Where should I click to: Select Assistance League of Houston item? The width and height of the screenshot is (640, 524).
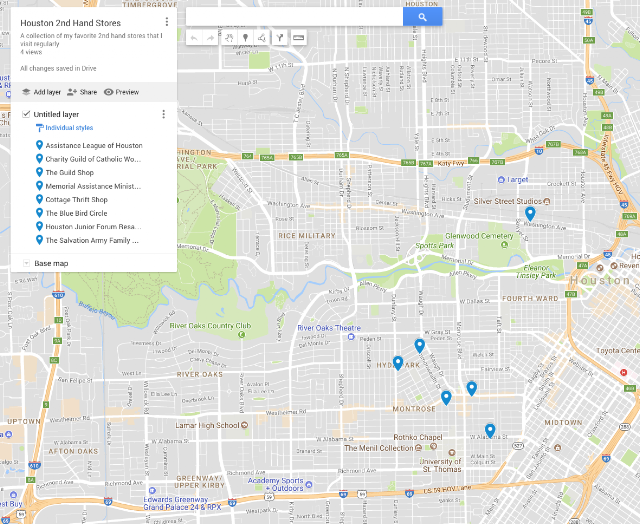click(94, 145)
